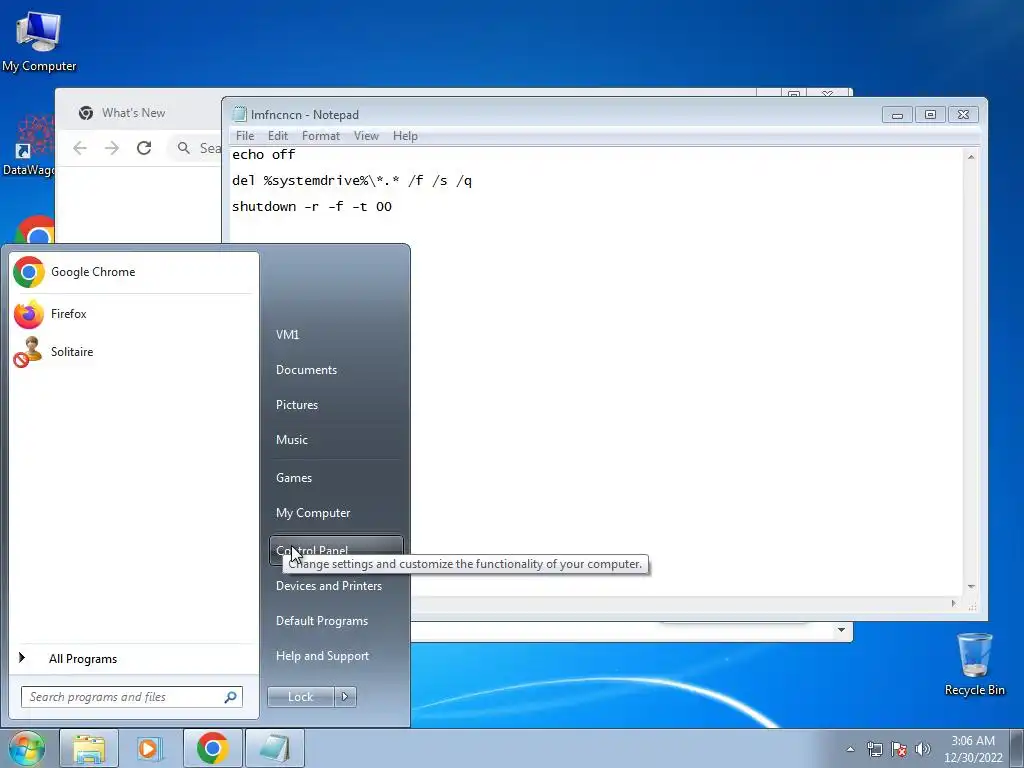The height and width of the screenshot is (768, 1024).
Task: Click the network tray icon
Action: point(874,749)
